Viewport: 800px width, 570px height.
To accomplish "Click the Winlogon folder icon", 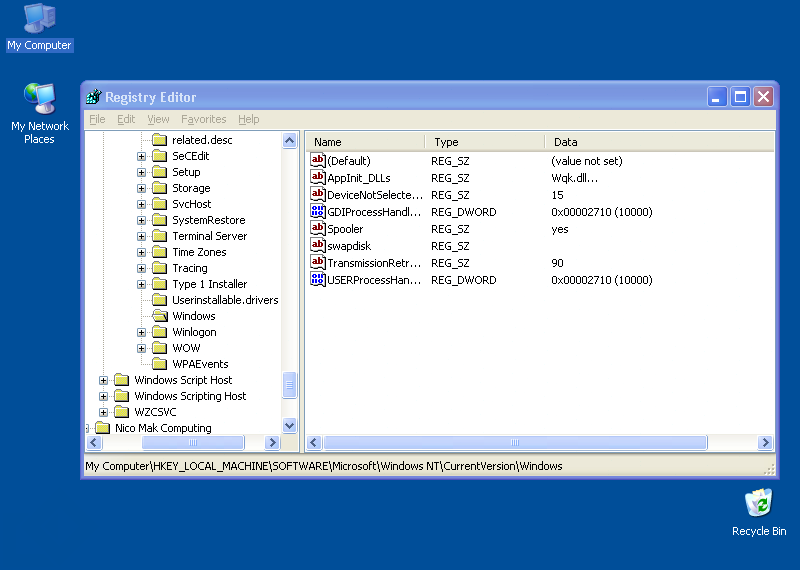I will coord(160,332).
